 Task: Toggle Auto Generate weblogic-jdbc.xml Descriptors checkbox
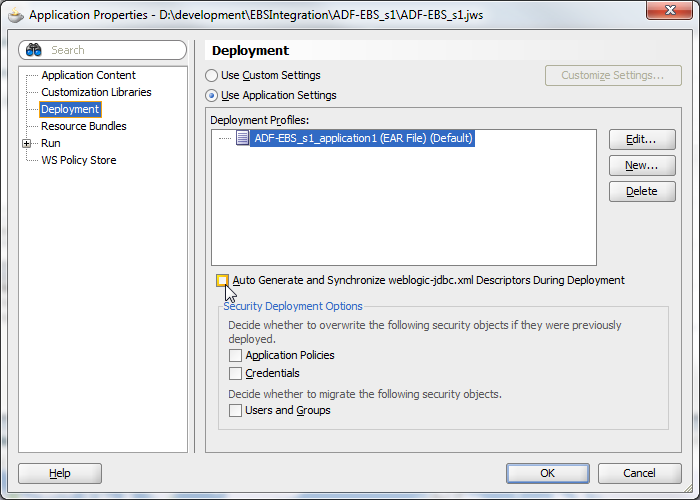(x=222, y=280)
